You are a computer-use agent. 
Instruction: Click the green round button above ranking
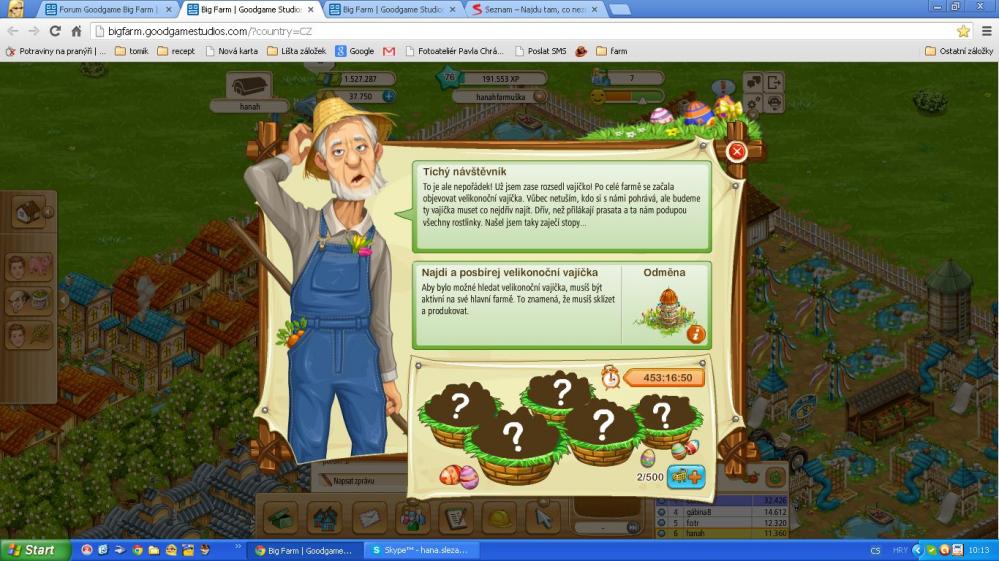click(775, 476)
